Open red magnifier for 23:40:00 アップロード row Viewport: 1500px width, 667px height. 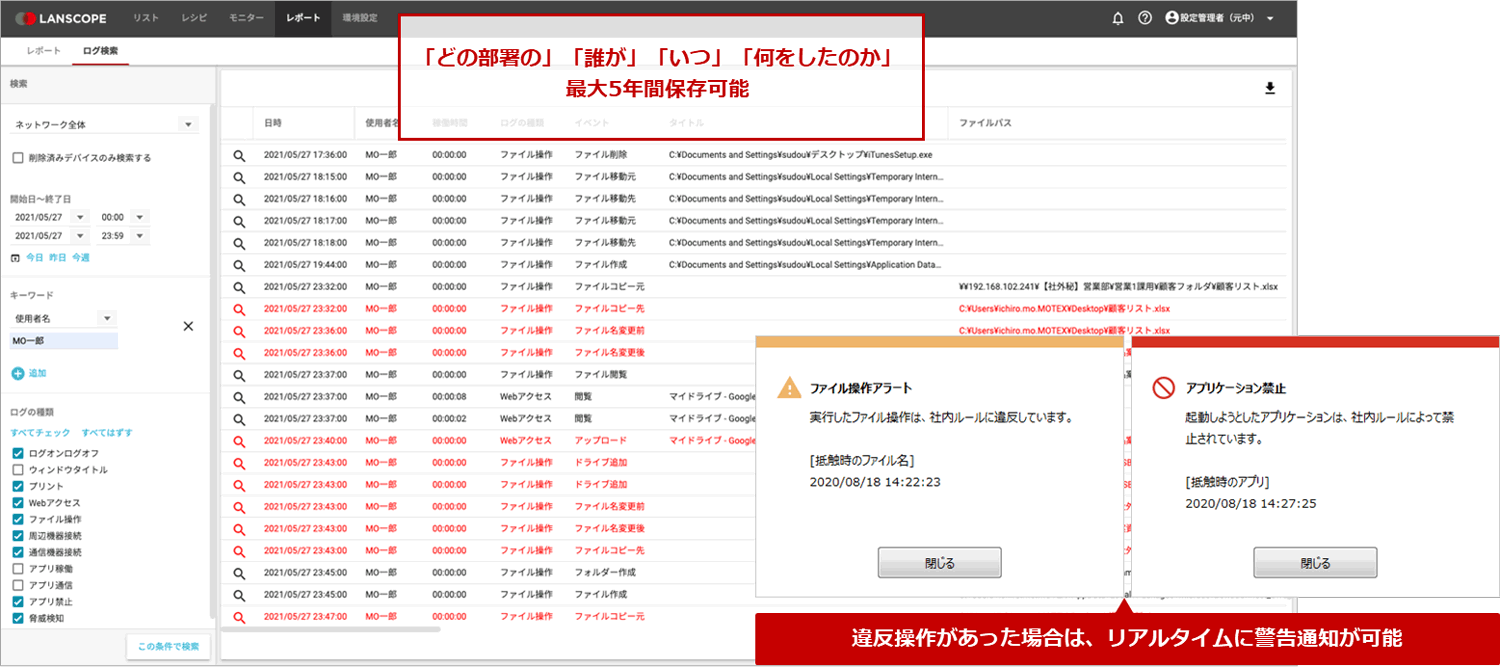pos(239,441)
